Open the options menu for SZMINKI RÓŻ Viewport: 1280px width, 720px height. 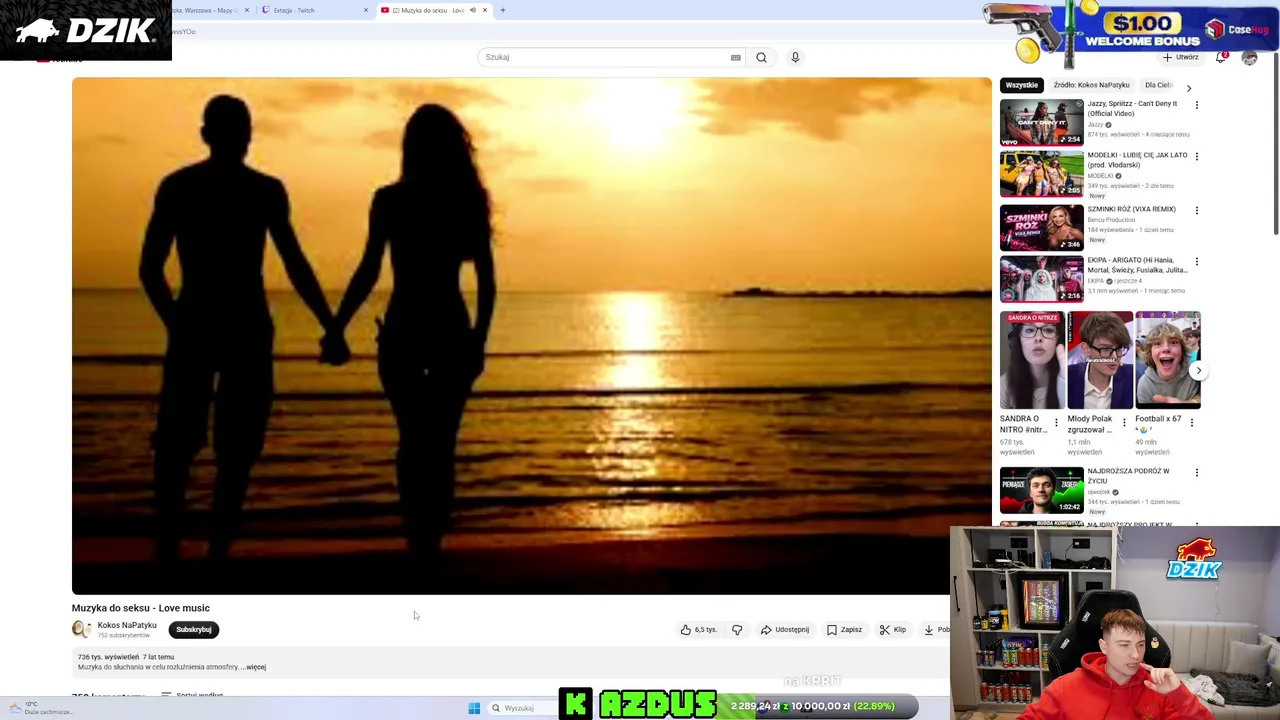click(1196, 210)
